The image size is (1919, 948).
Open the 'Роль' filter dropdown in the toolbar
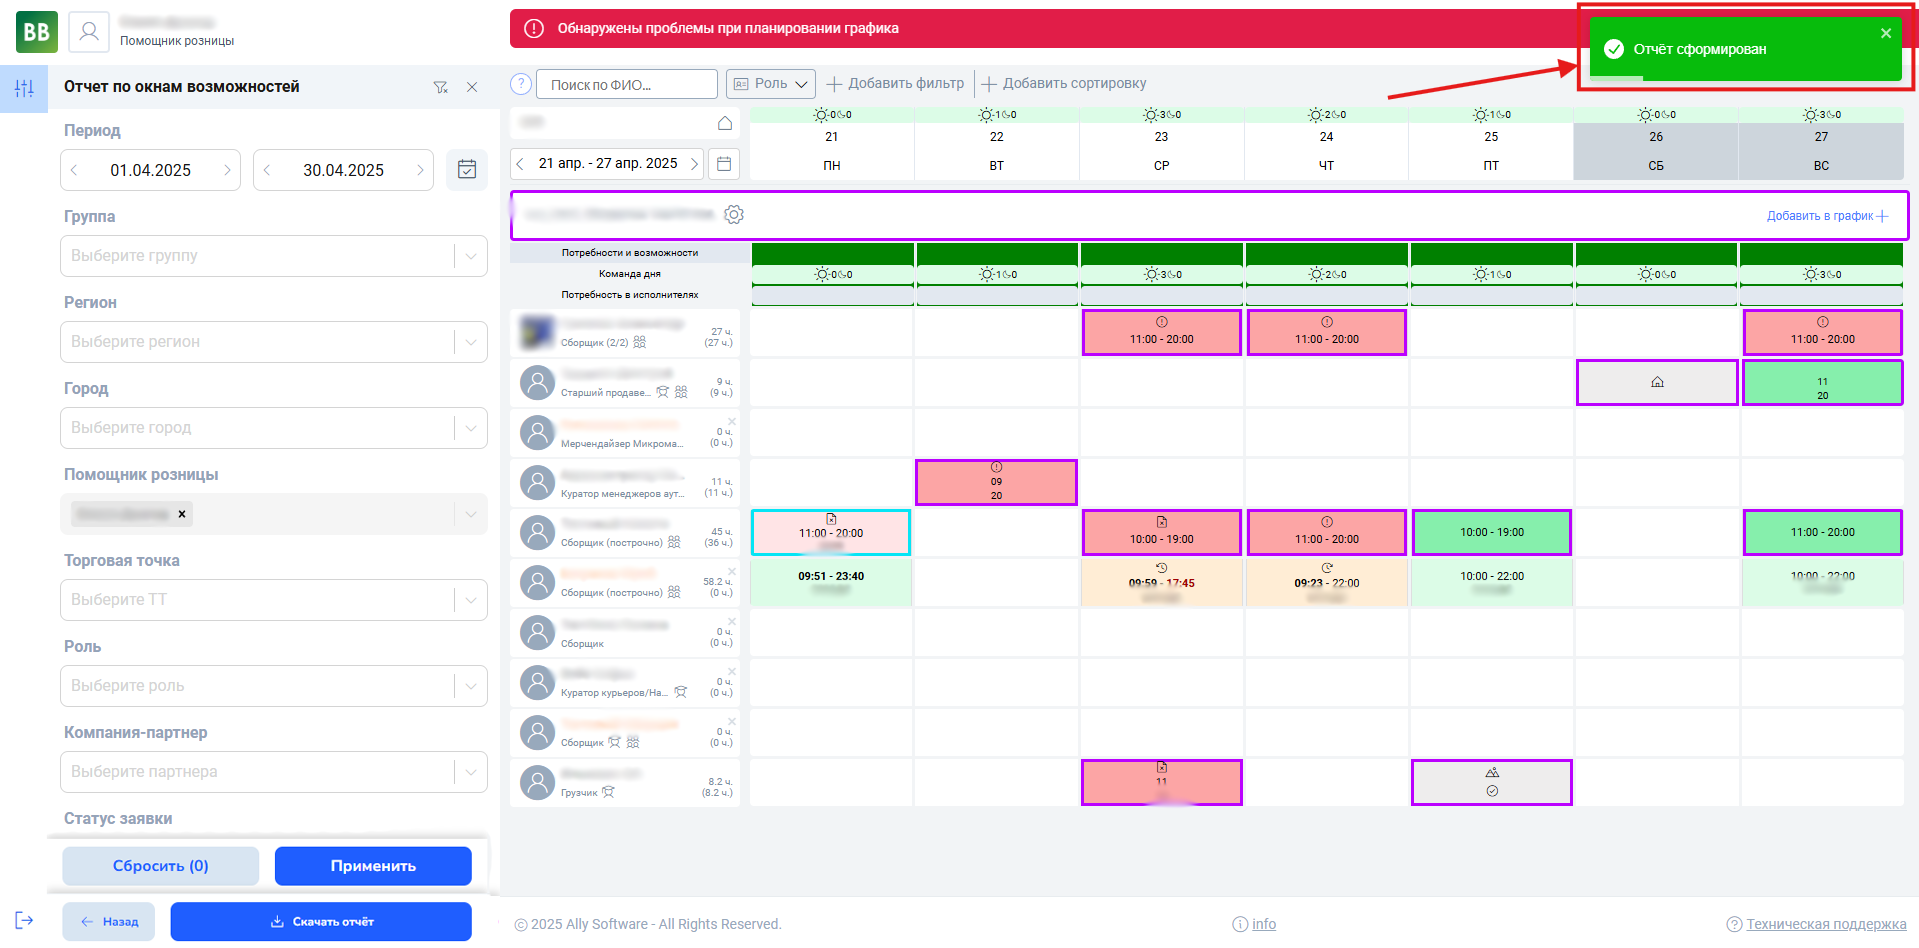click(770, 84)
